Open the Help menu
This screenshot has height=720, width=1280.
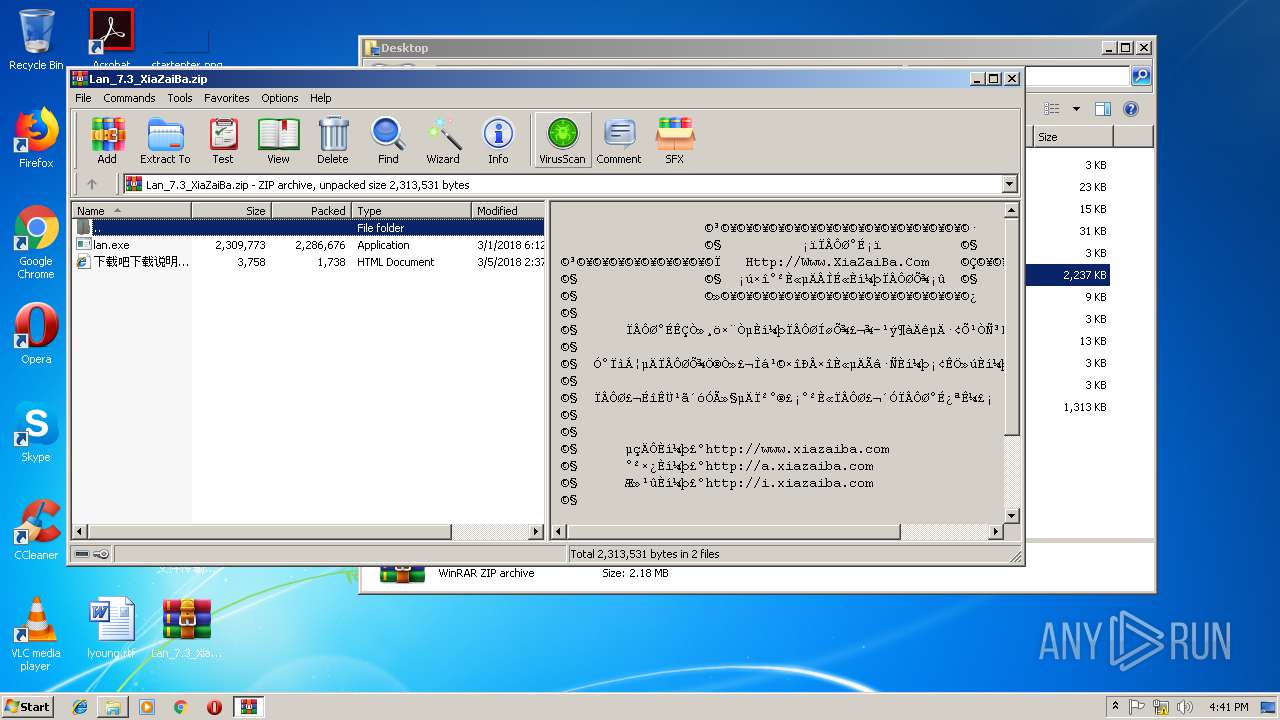pos(320,98)
